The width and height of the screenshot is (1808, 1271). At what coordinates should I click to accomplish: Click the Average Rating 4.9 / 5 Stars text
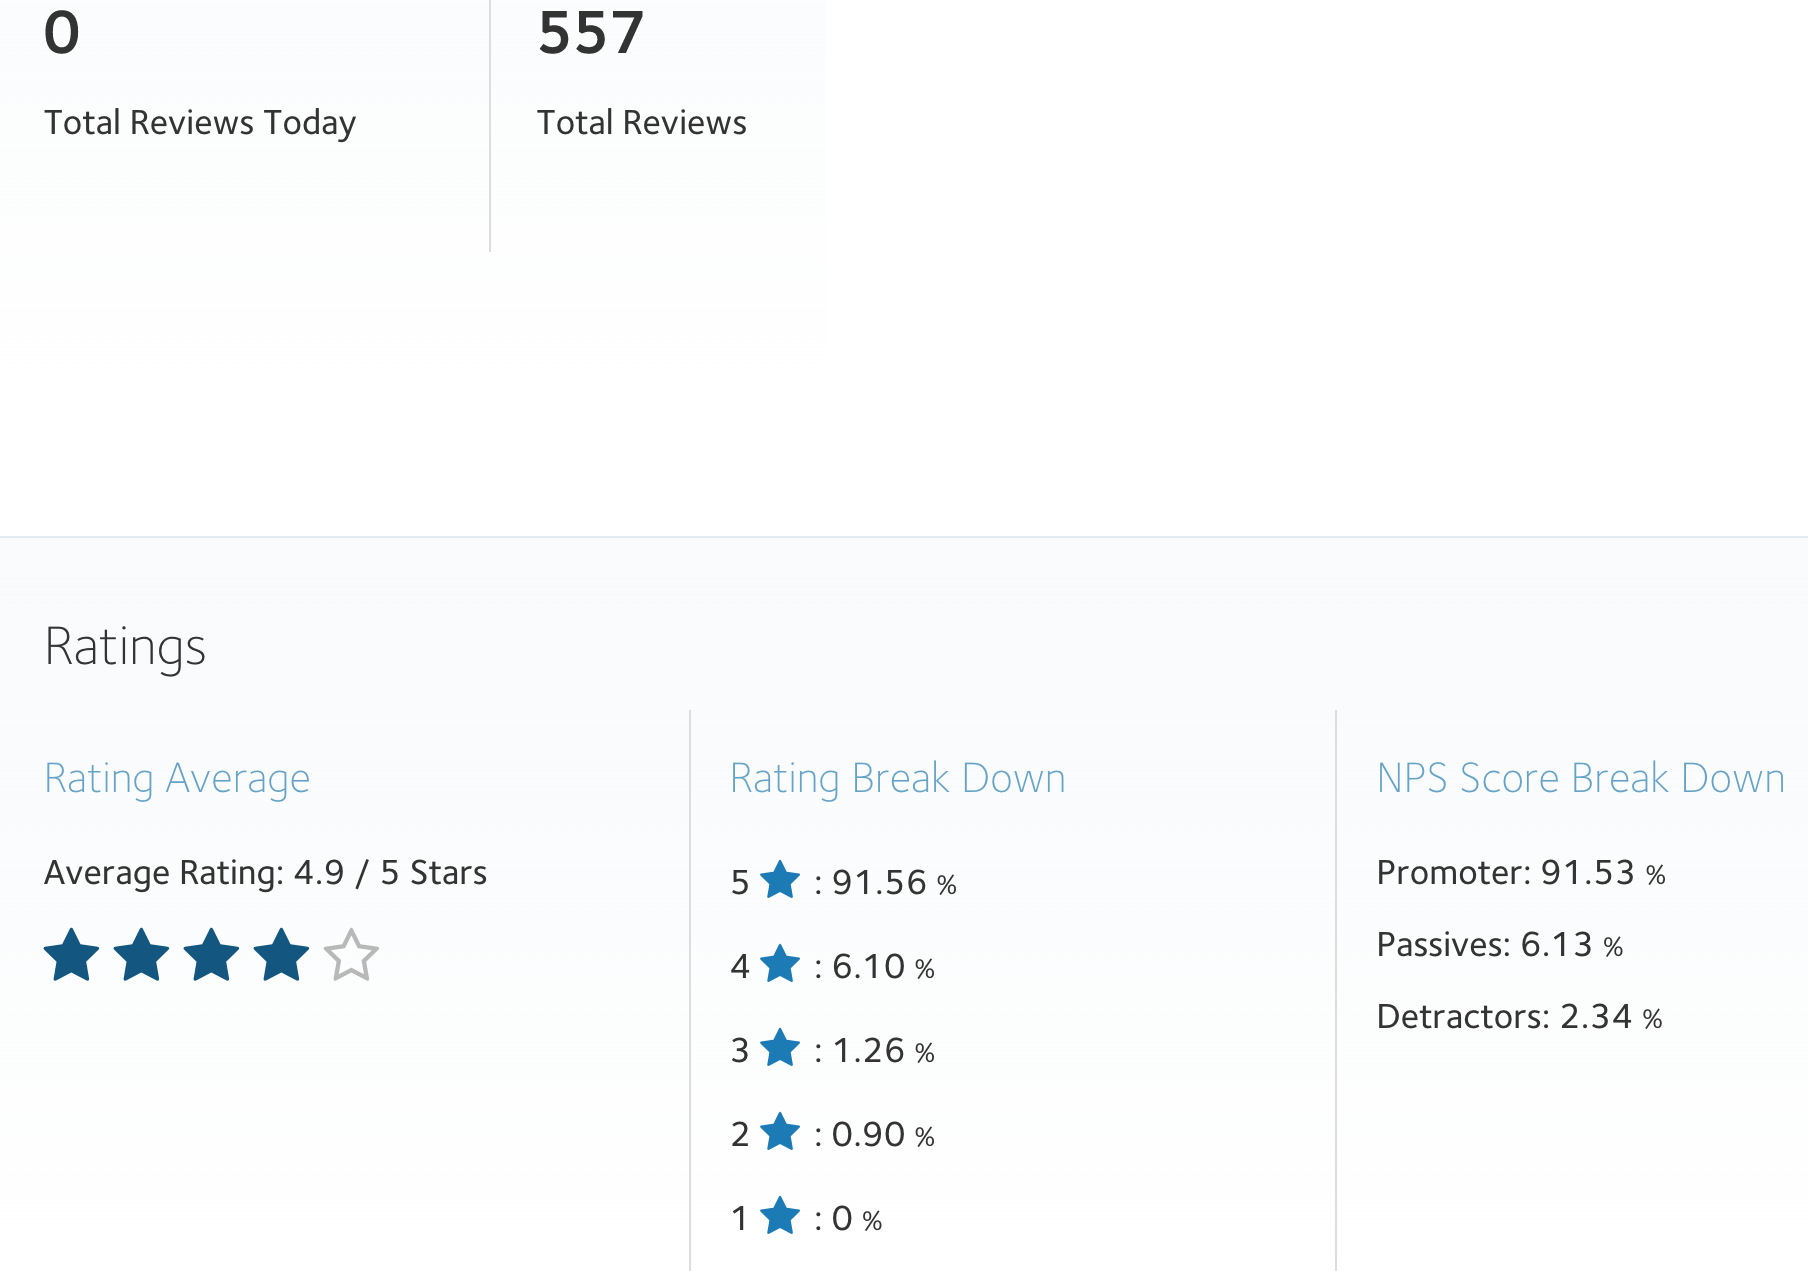pyautogui.click(x=265, y=873)
